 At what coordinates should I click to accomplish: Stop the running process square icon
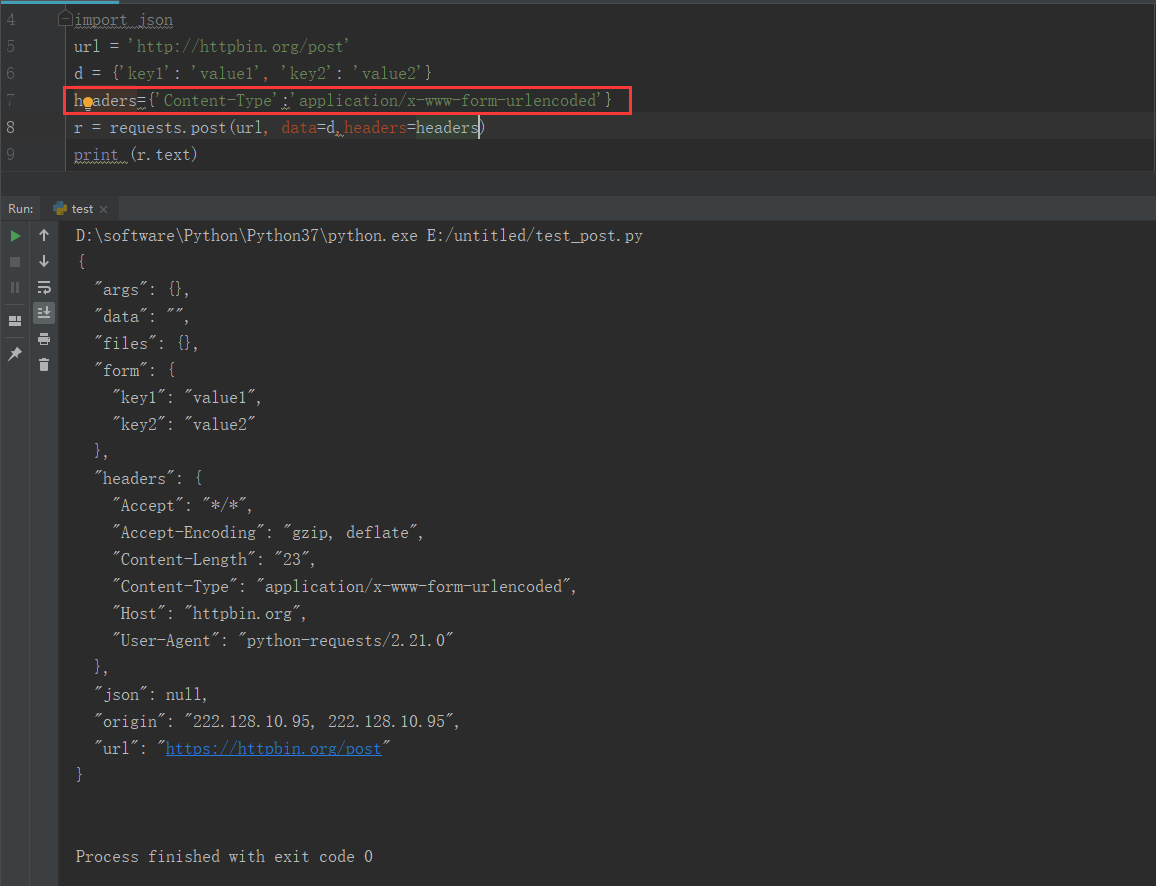(x=15, y=262)
